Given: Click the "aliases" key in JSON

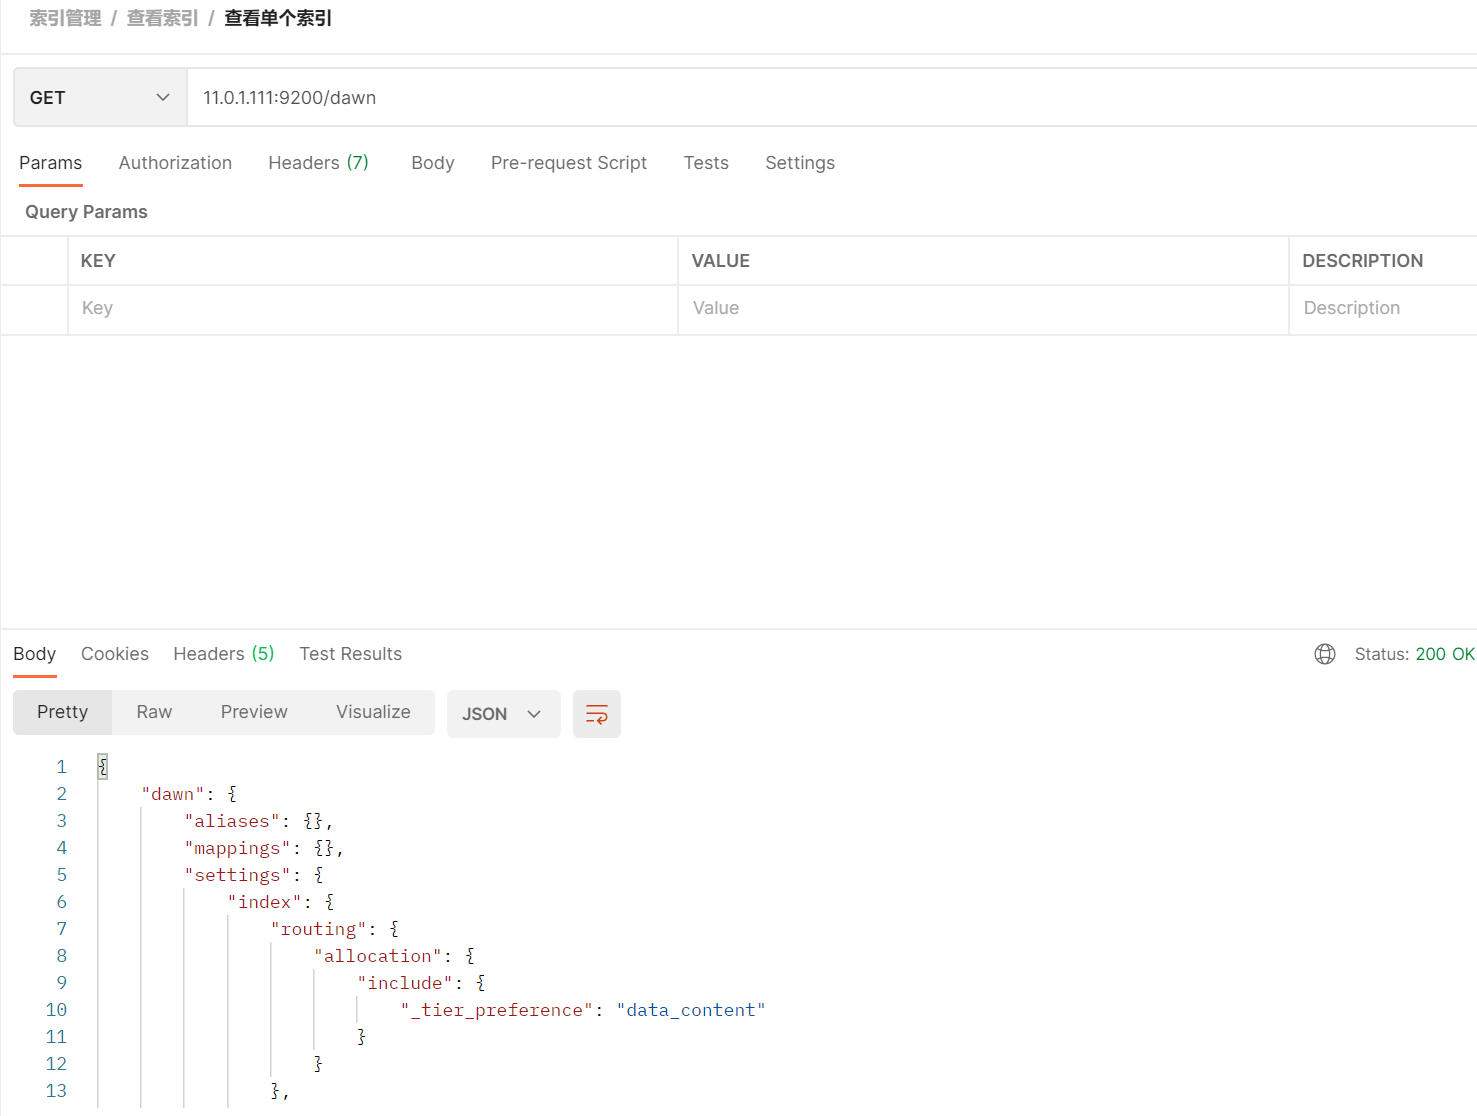Looking at the screenshot, I should [232, 821].
